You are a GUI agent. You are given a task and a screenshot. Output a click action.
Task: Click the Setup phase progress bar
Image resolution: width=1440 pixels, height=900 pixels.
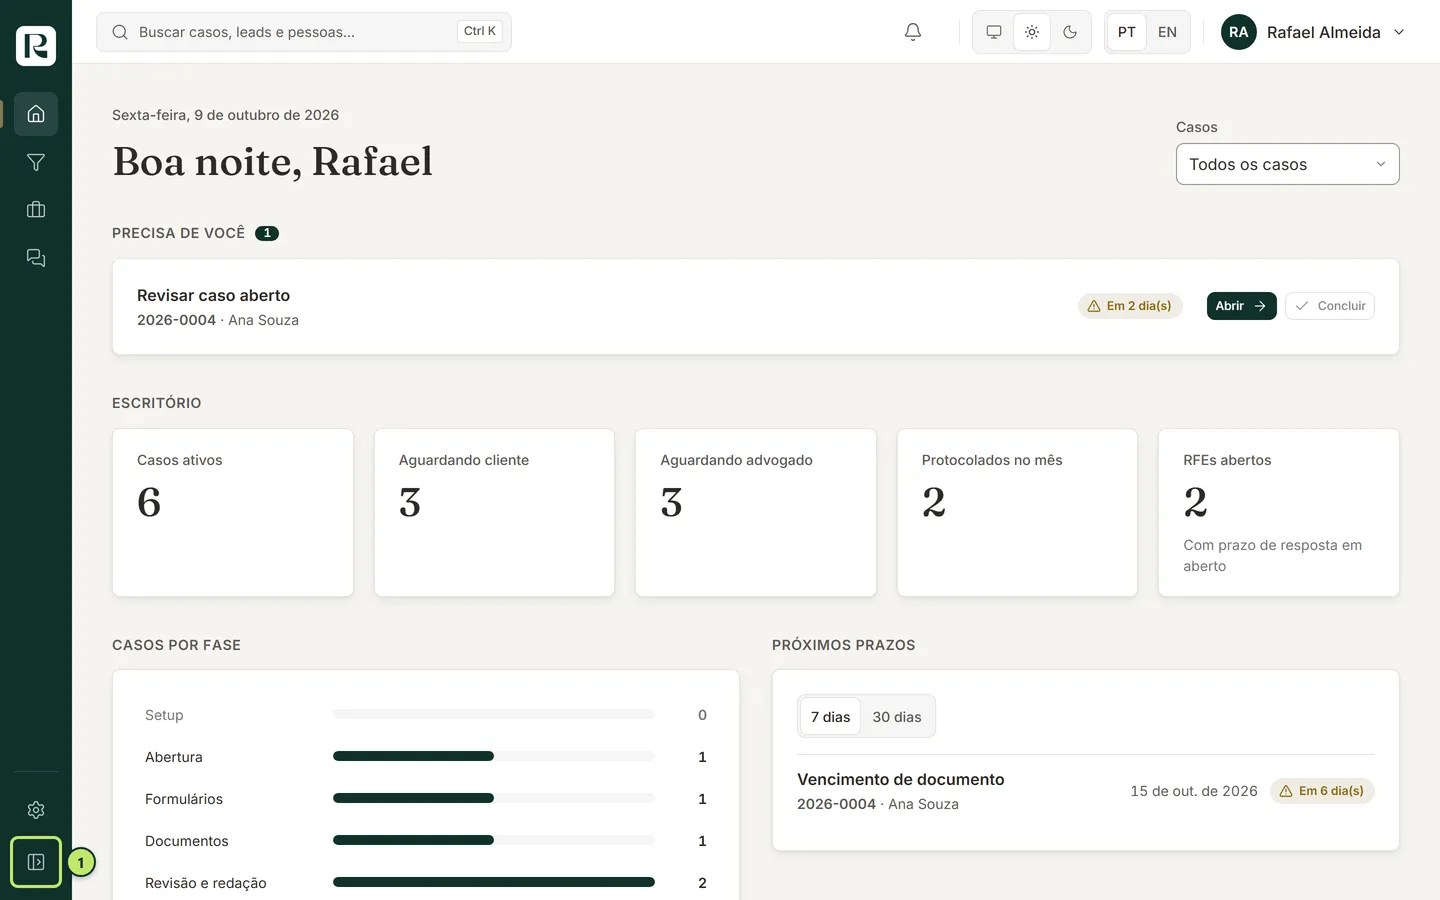point(494,715)
